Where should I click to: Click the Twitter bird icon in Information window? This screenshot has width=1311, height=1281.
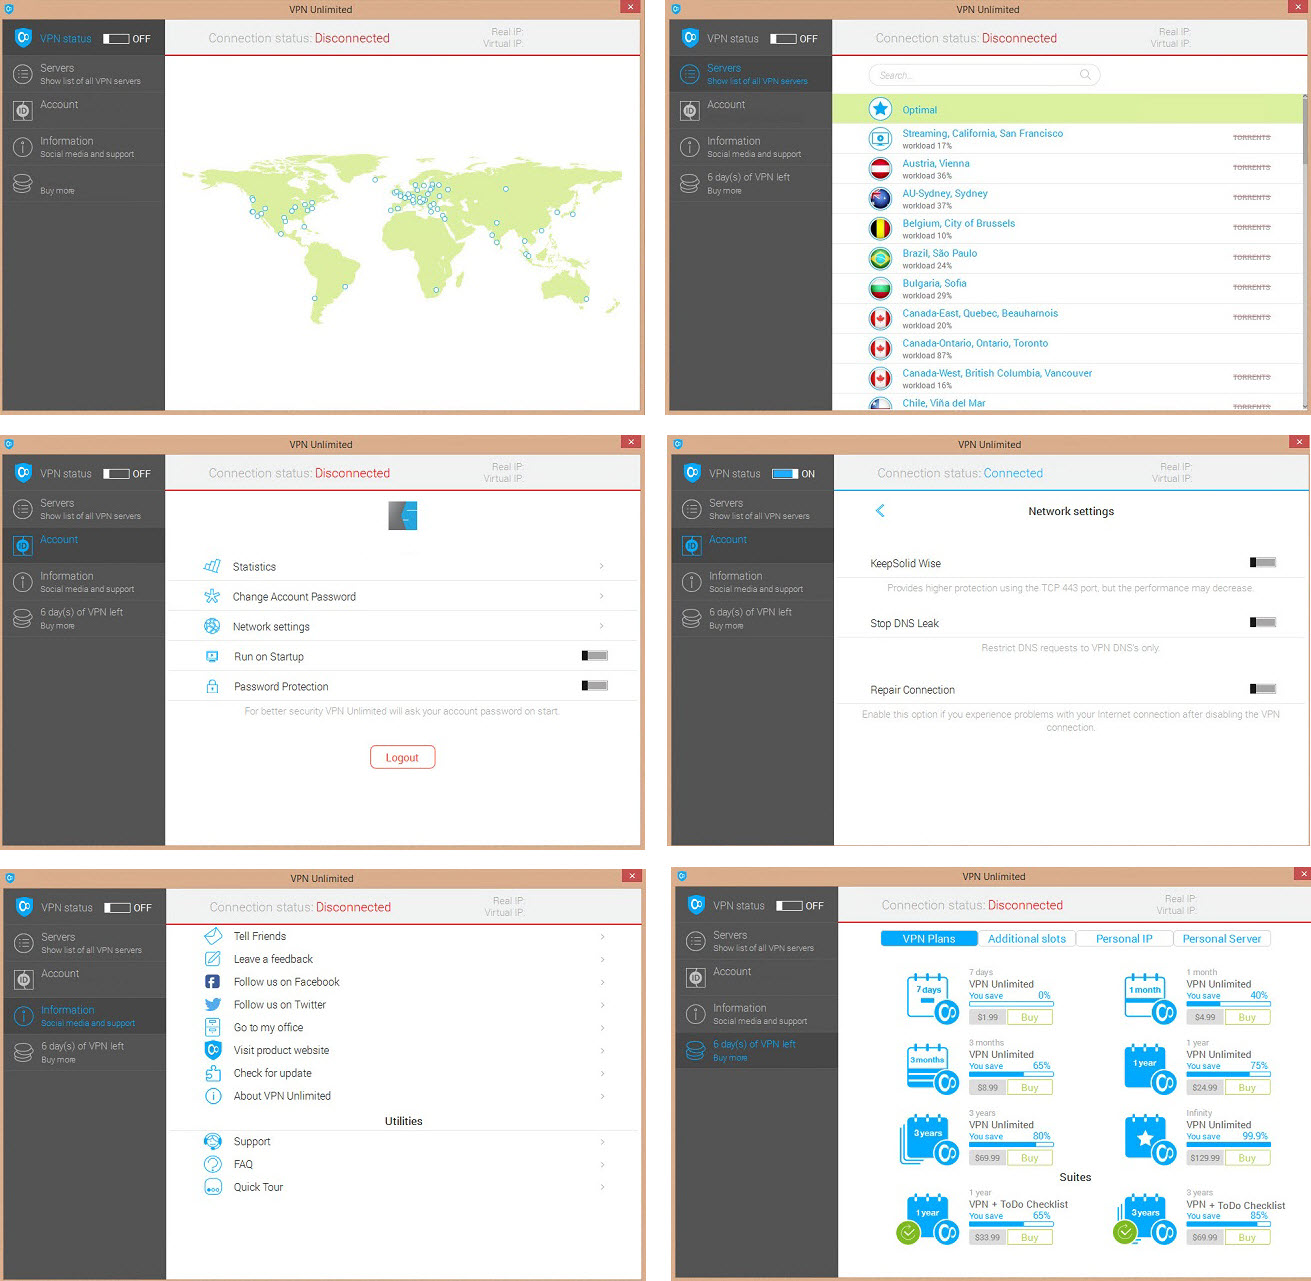coord(213,1004)
